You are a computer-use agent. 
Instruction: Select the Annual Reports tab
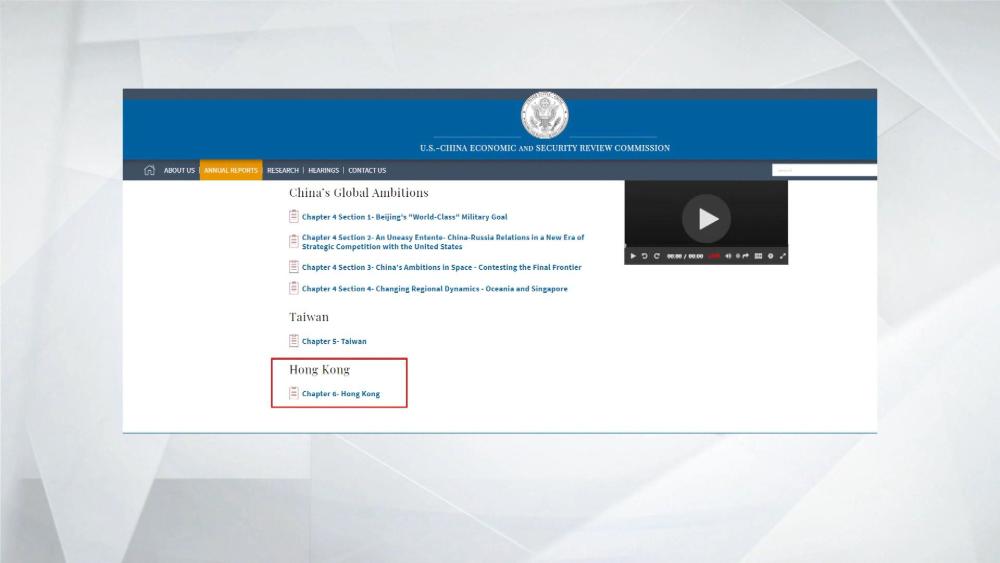point(231,170)
